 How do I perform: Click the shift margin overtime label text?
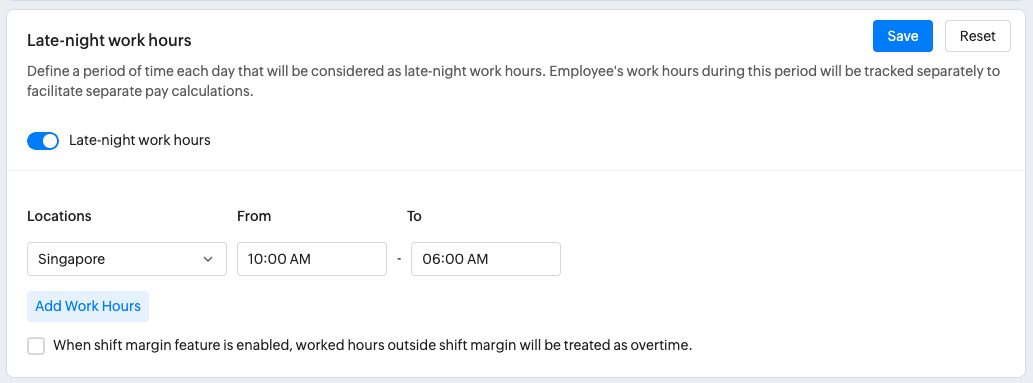tap(372, 345)
